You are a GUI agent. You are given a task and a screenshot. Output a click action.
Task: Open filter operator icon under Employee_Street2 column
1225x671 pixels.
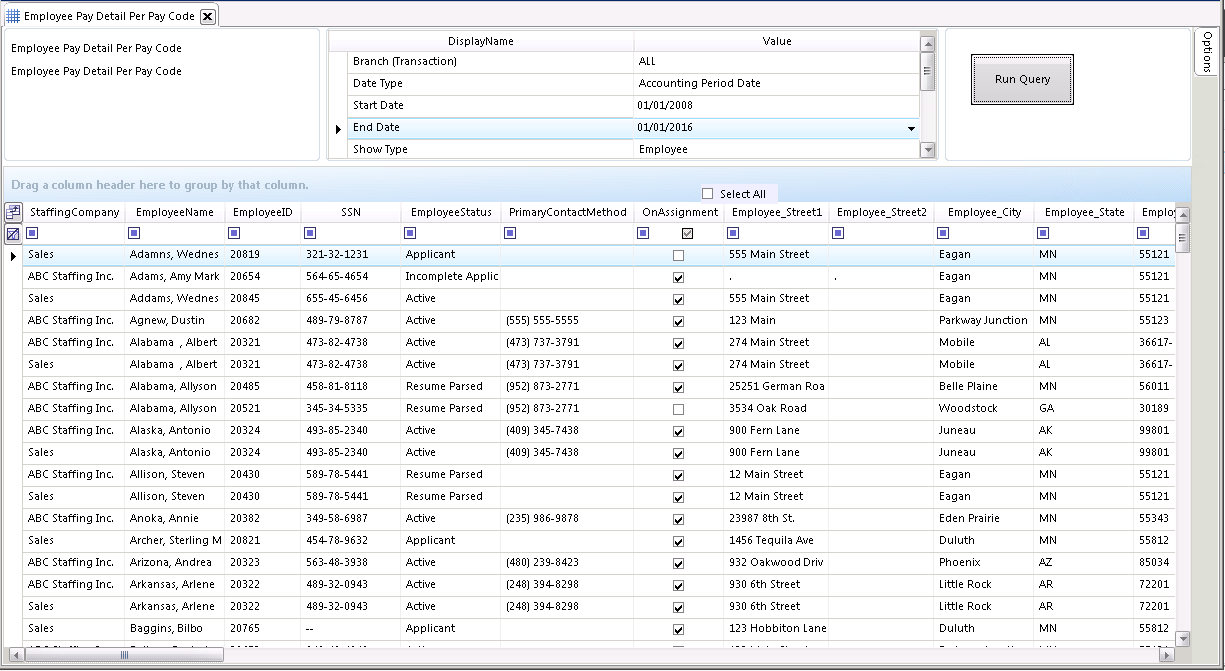838,234
